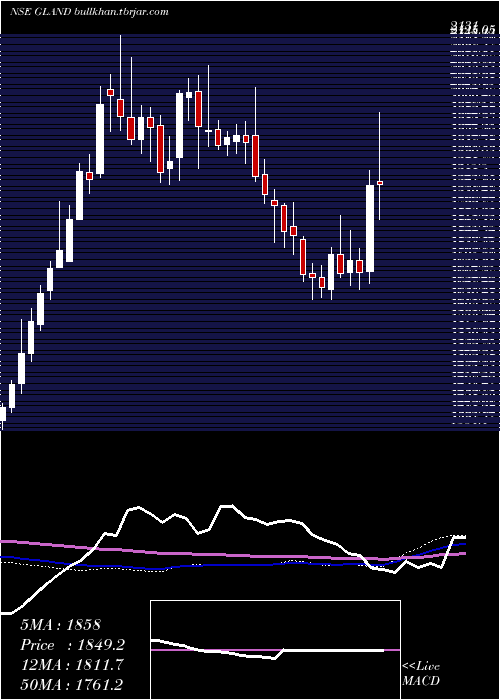Open the MACD inset chart box
Image resolution: width=500 pixels, height=700 pixels.
(x=275, y=650)
